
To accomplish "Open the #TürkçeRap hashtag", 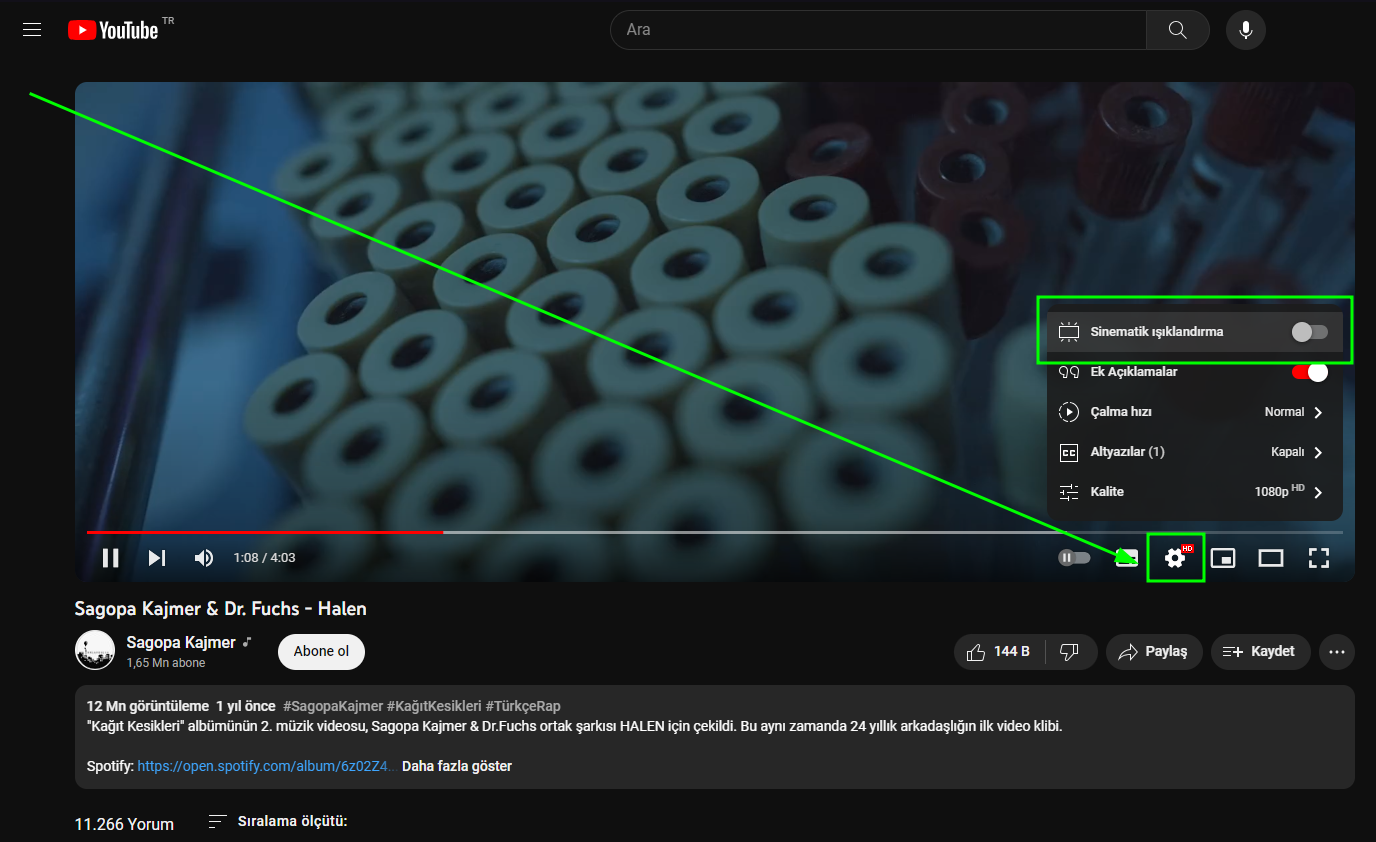I will pos(523,706).
